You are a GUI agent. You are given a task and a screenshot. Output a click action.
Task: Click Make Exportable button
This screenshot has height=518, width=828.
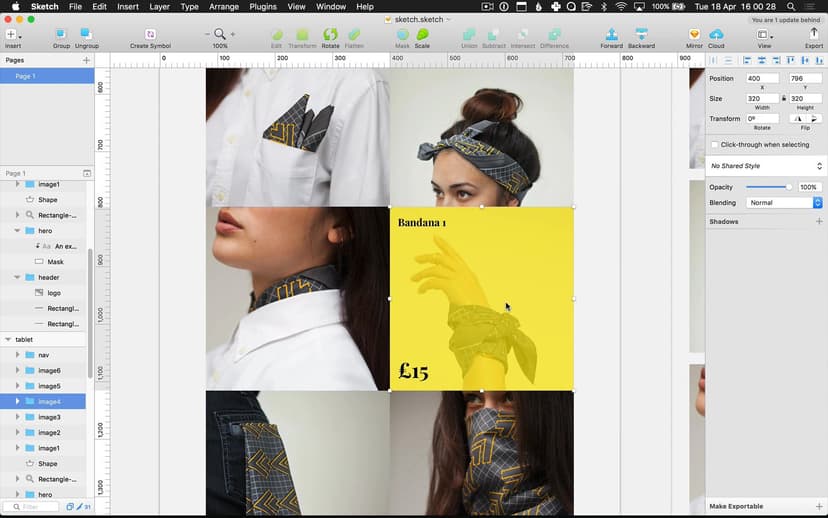(737, 506)
